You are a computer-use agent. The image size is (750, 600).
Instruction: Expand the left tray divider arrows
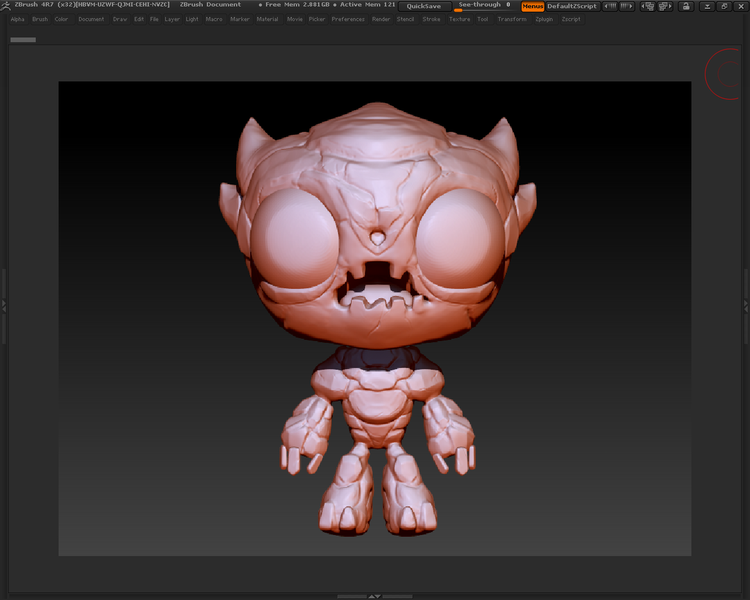tap(4, 306)
